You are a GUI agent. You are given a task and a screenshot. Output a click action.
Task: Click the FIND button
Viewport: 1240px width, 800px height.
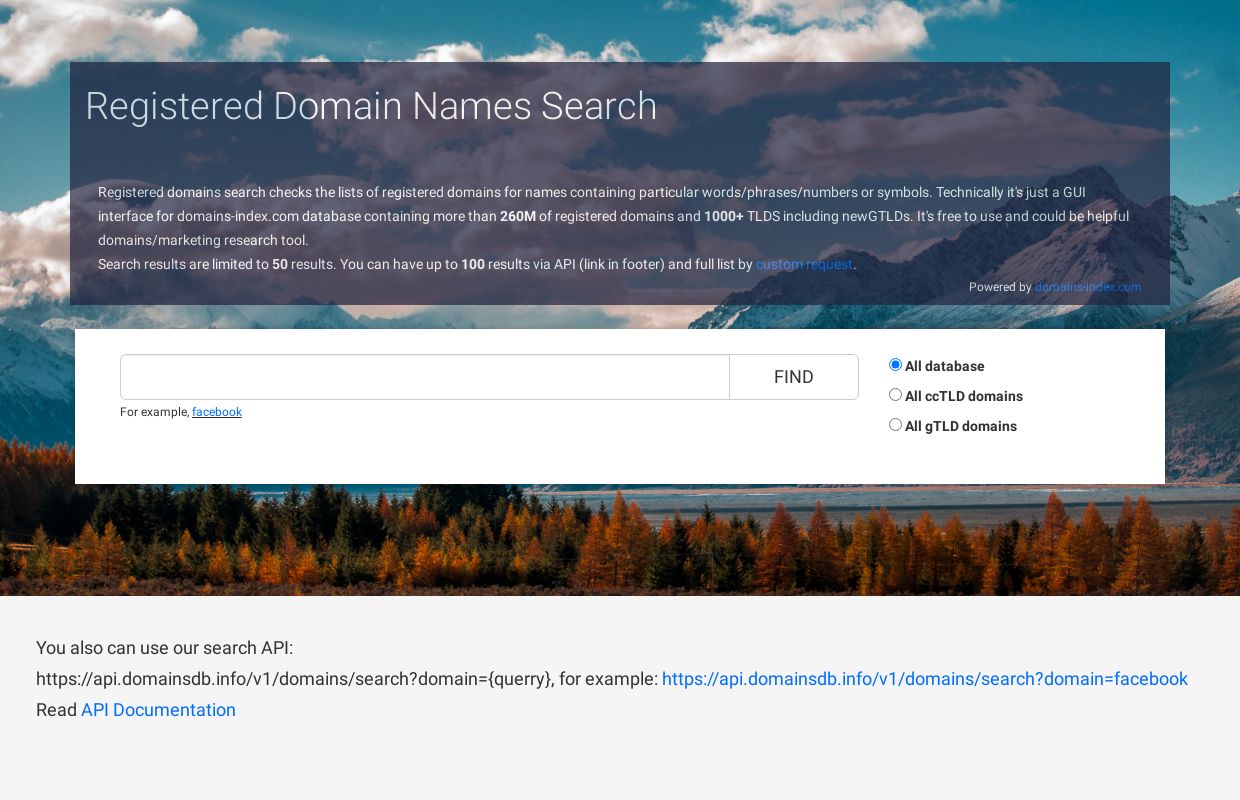[794, 377]
